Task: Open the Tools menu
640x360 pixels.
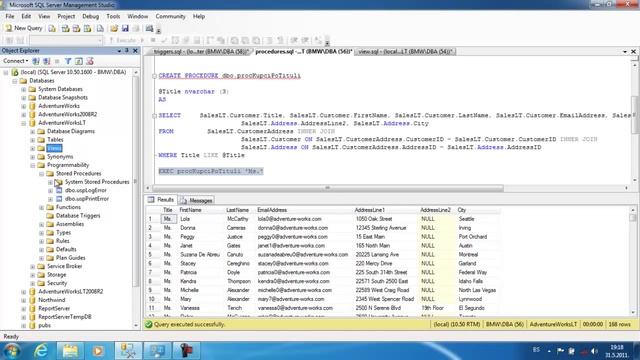Action: 113,16
